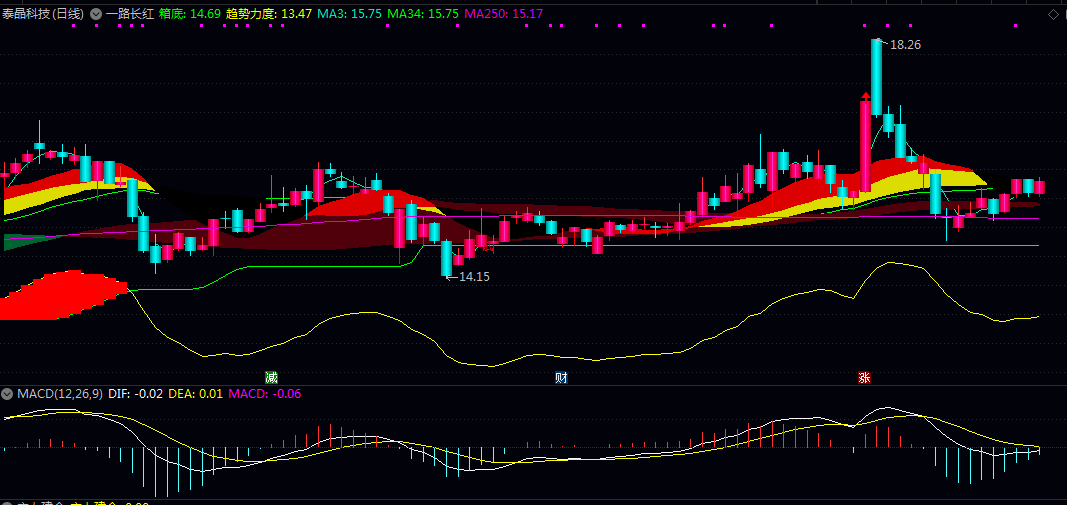
Task: Select the 一路长红 indicator name
Action: click(x=130, y=14)
